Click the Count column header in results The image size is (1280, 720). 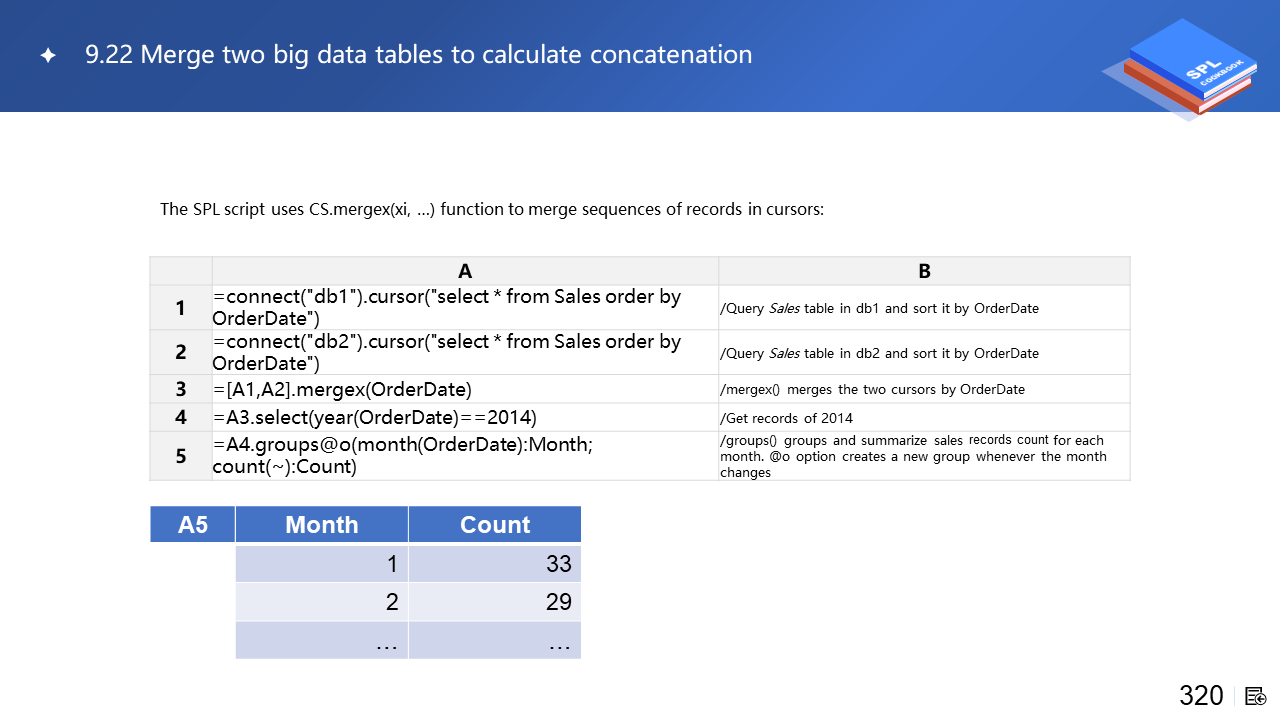(x=495, y=525)
